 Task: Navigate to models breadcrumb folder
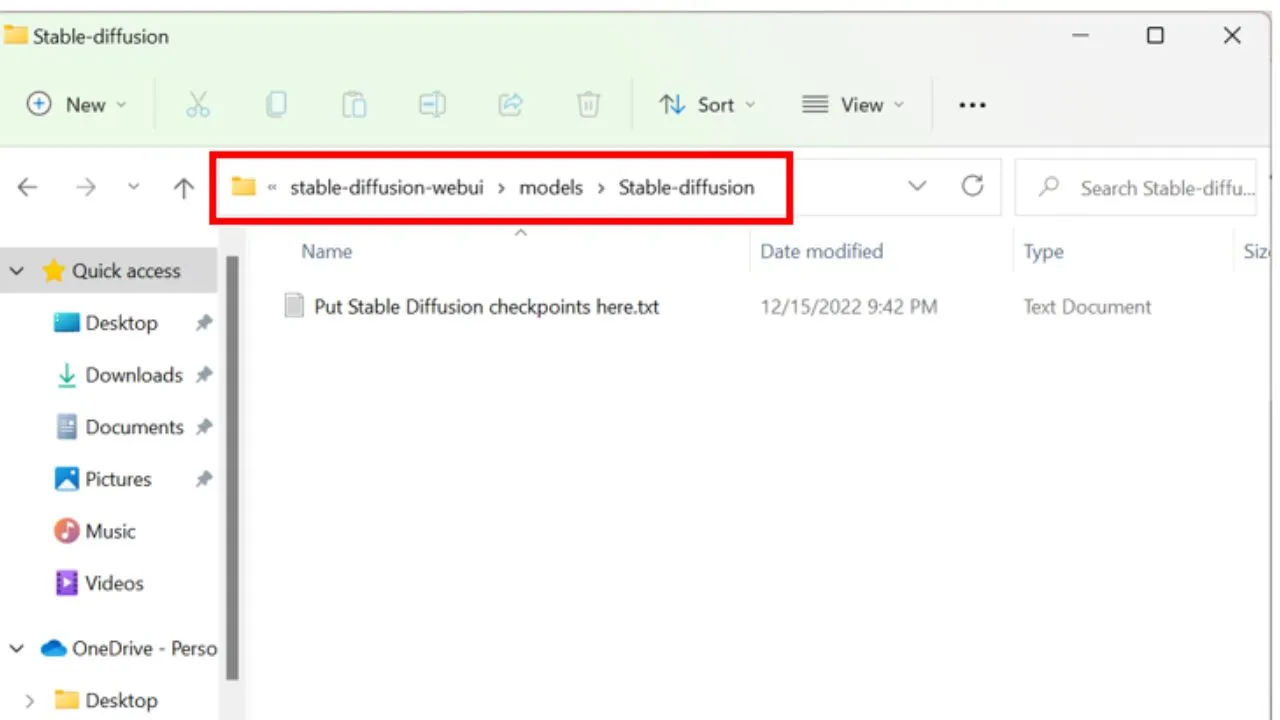[551, 187]
